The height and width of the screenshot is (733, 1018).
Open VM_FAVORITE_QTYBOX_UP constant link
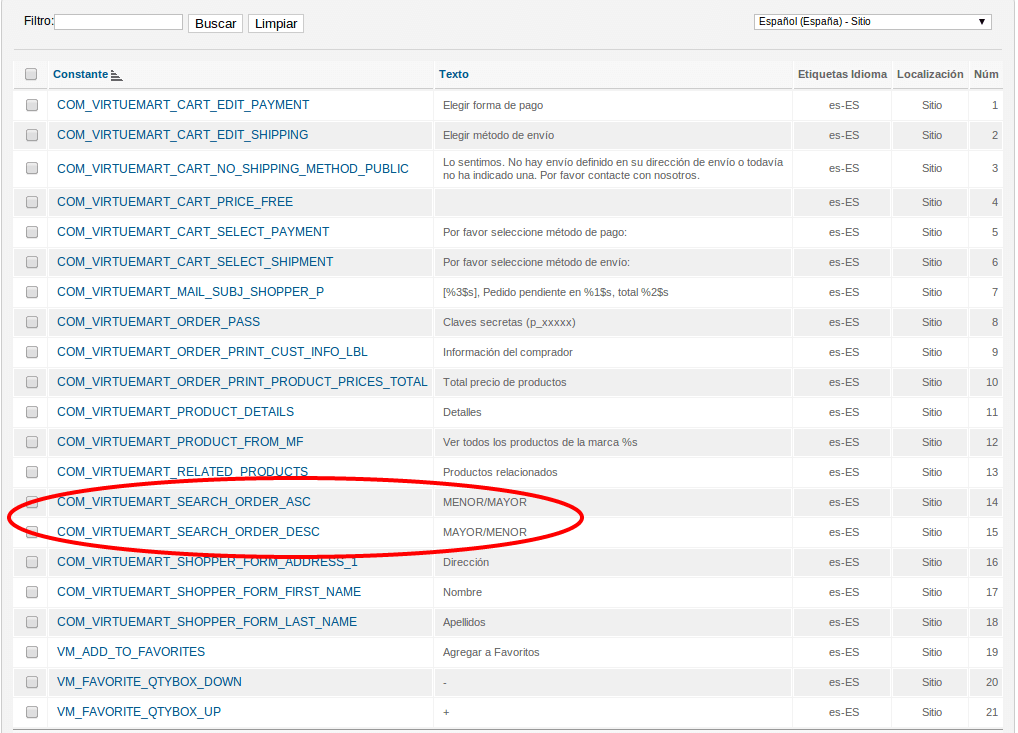(139, 712)
